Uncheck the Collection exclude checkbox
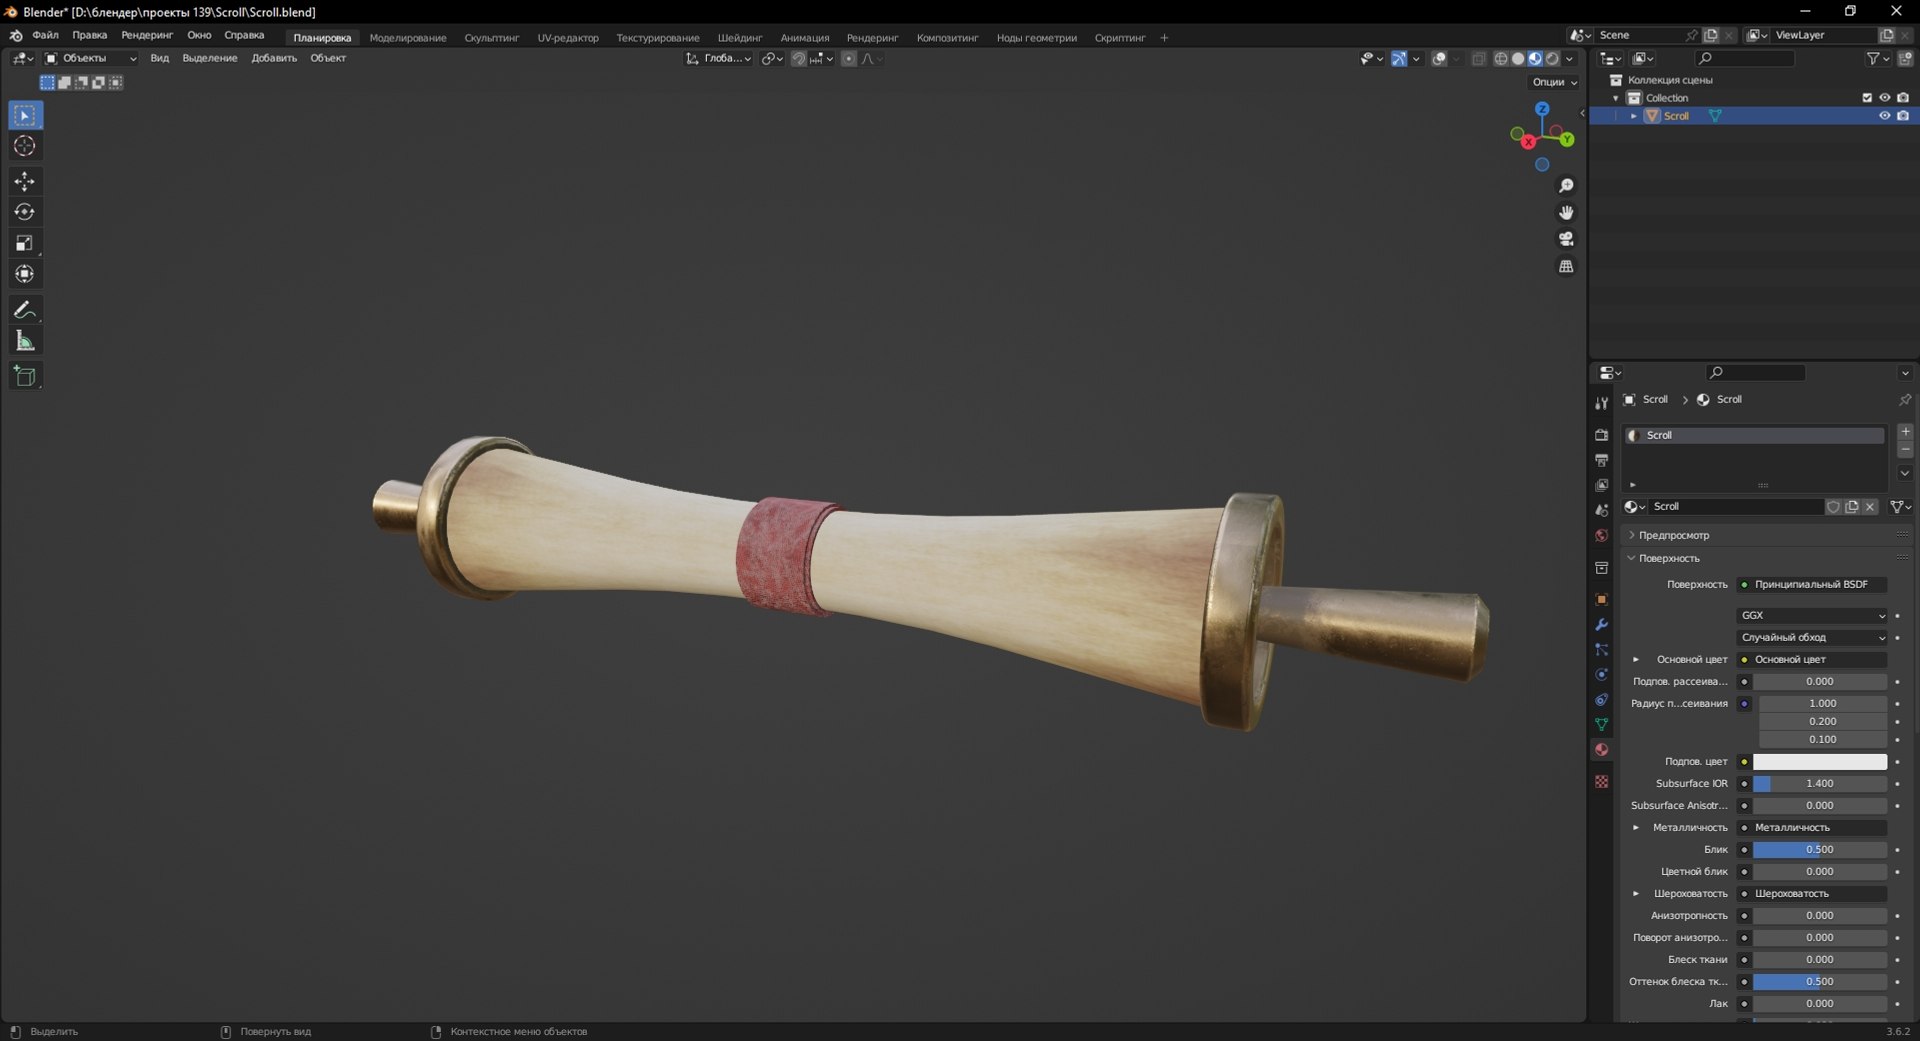The image size is (1920, 1041). coord(1866,98)
